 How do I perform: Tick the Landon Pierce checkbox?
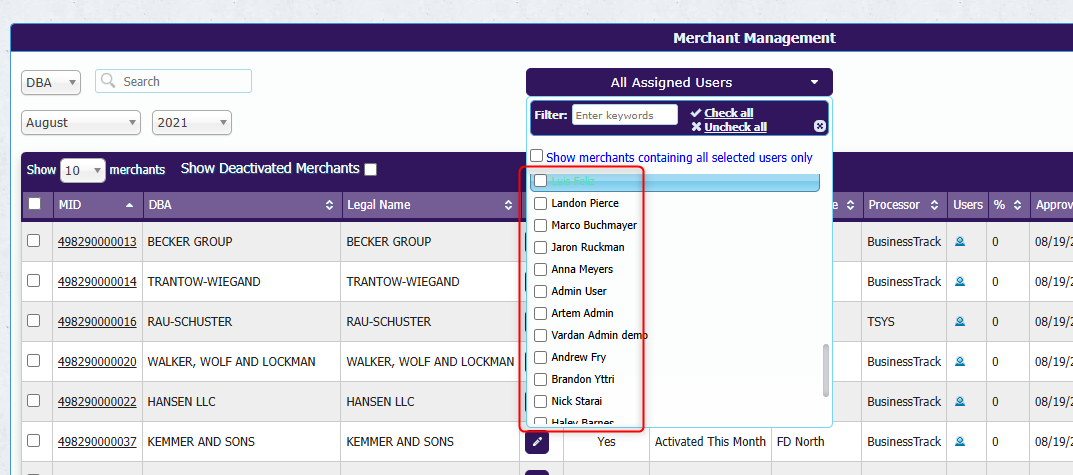[x=541, y=203]
